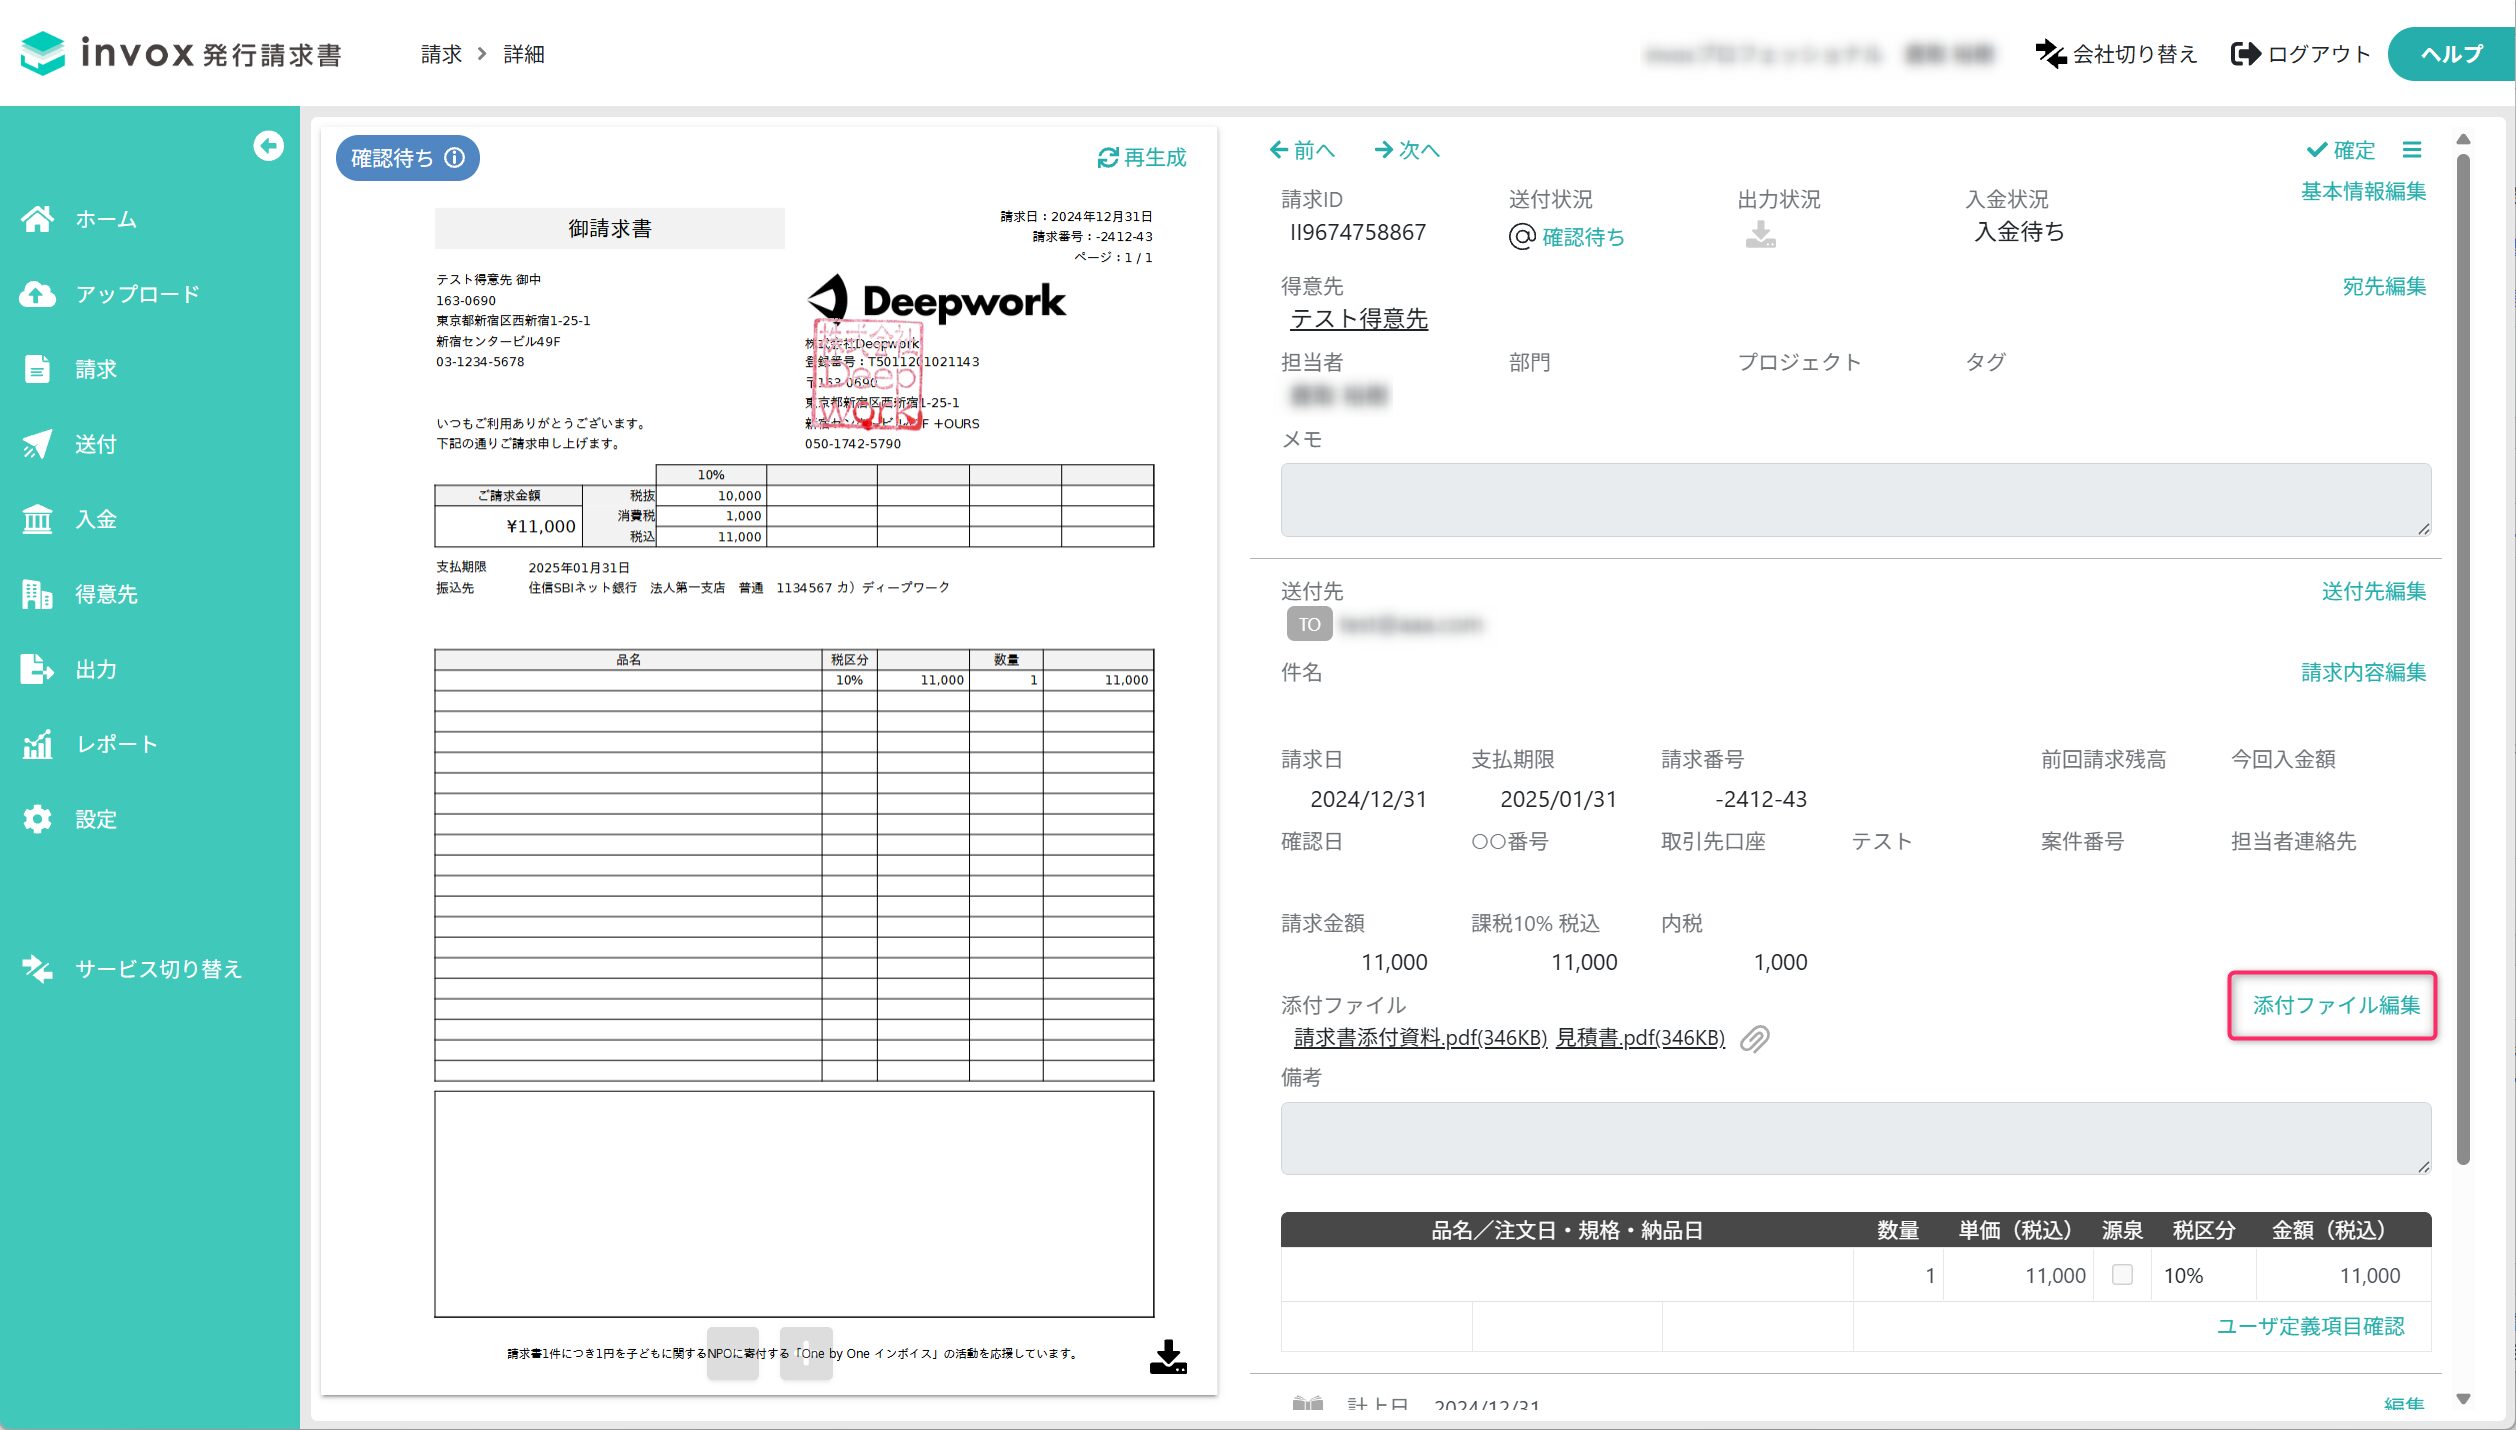Click the 御請求書 title in the preview
Screen dimensions: 2516x1430
click(x=609, y=228)
